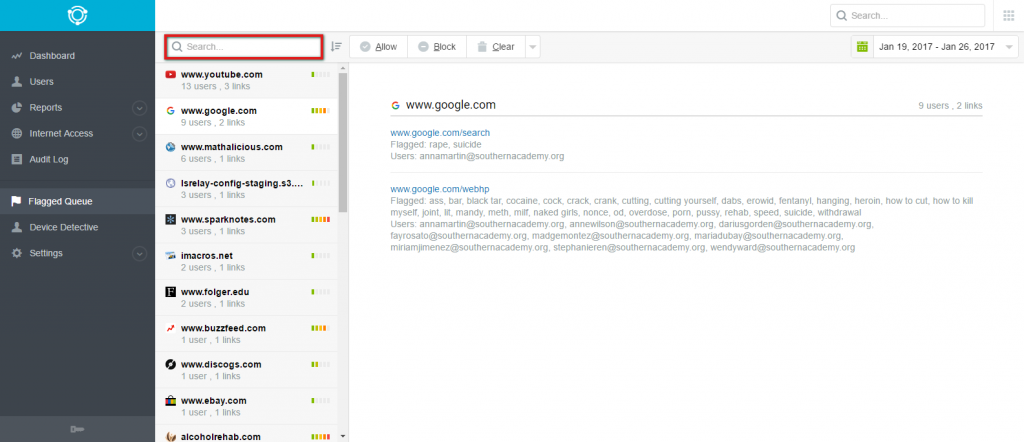Click the mathalicious site favicon
This screenshot has height=442, width=1024.
tap(170, 147)
